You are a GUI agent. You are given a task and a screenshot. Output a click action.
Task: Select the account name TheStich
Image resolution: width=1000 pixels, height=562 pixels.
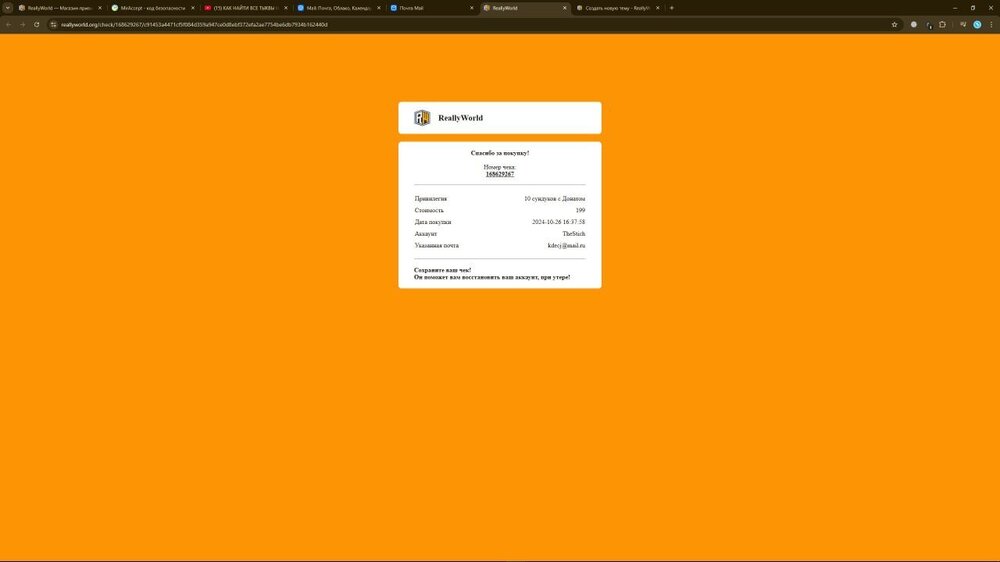(x=573, y=233)
